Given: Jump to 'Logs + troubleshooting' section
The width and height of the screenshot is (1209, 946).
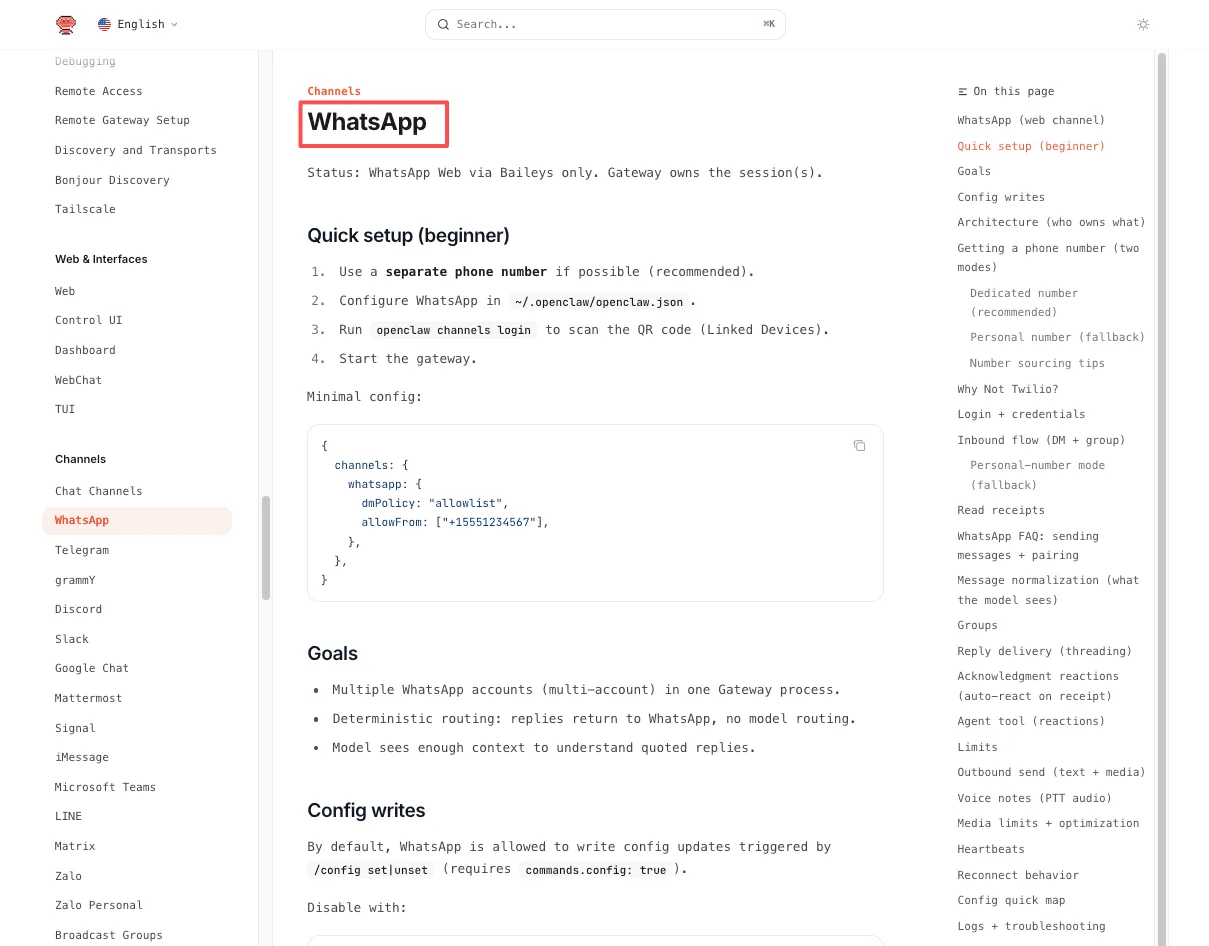Looking at the screenshot, I should click(x=1031, y=926).
